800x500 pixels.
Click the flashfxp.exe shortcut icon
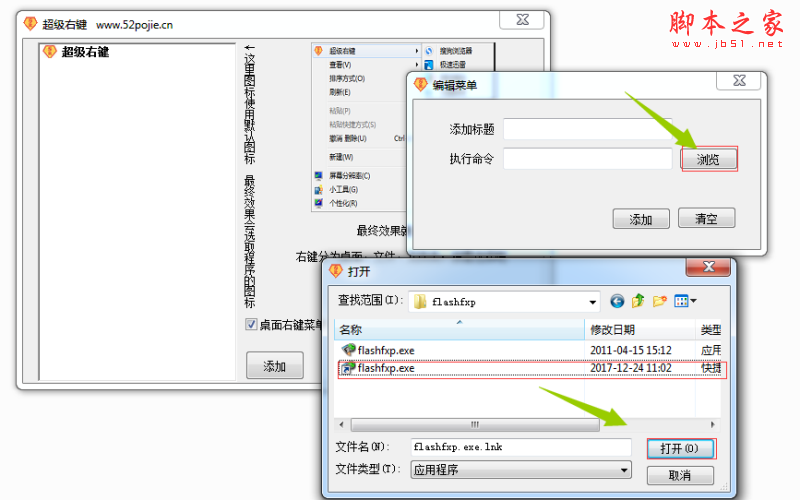(348, 368)
